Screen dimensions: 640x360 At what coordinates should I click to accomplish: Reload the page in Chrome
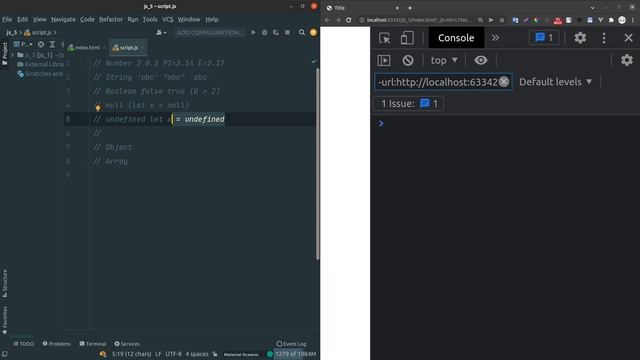coord(348,20)
